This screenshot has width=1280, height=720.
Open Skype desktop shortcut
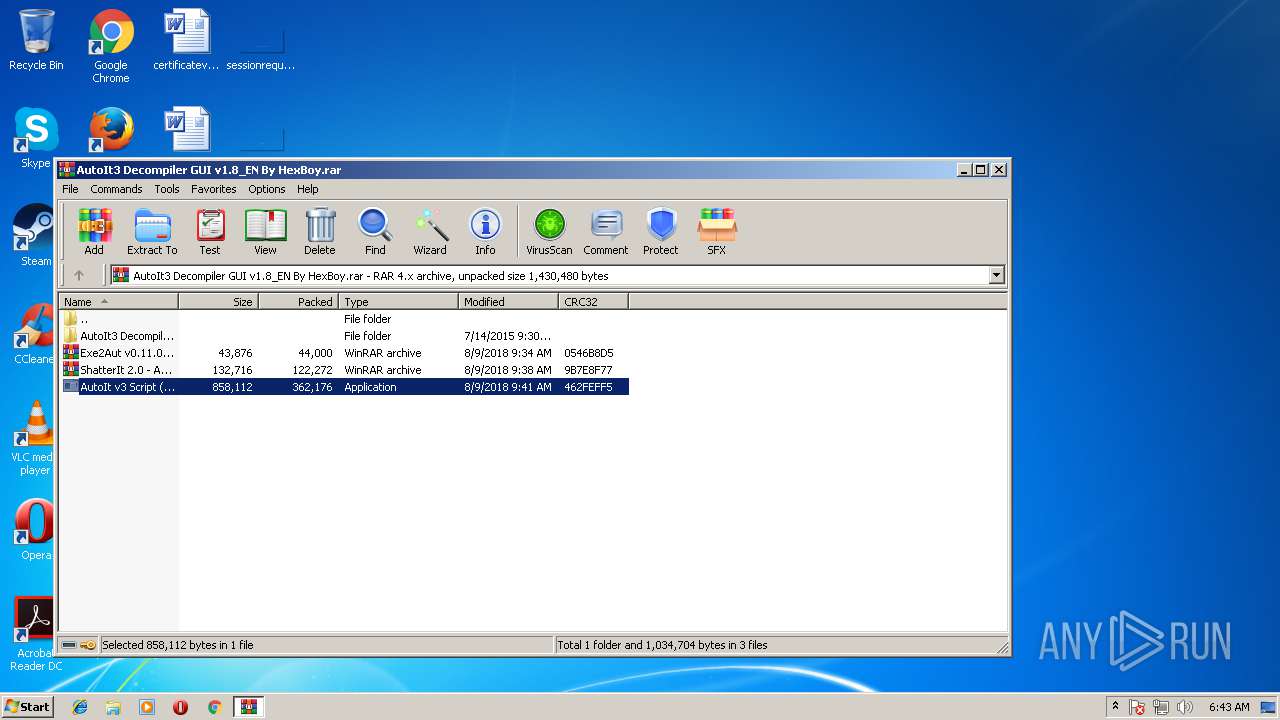click(36, 138)
